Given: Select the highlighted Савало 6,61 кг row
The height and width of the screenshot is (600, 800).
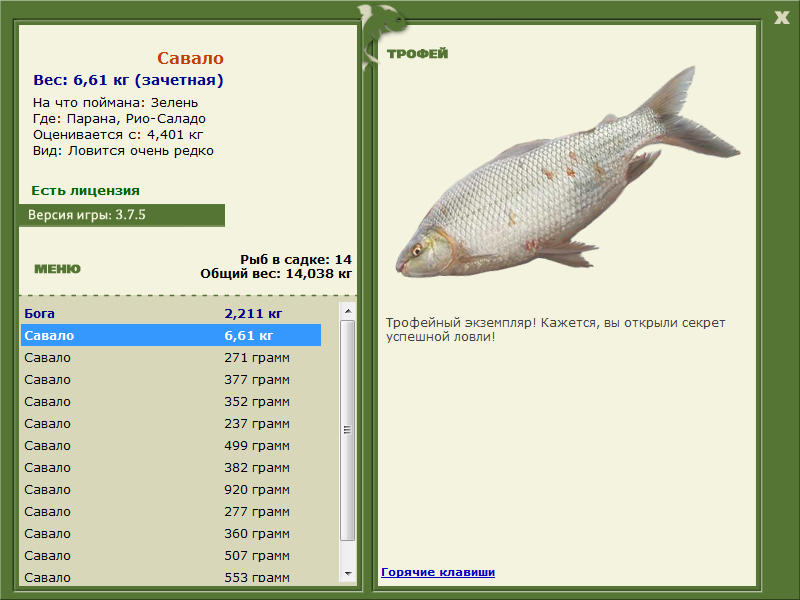Looking at the screenshot, I should point(171,335).
